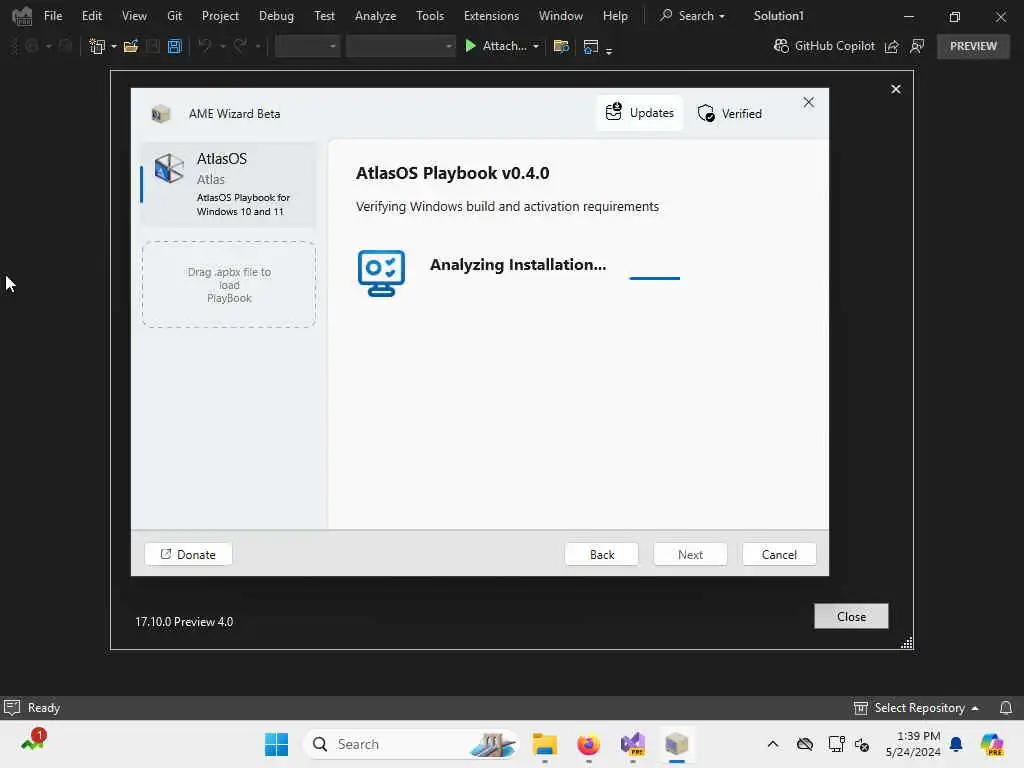Expand the New Project dropdown arrow
Viewport: 1024px width, 768px height.
click(114, 46)
